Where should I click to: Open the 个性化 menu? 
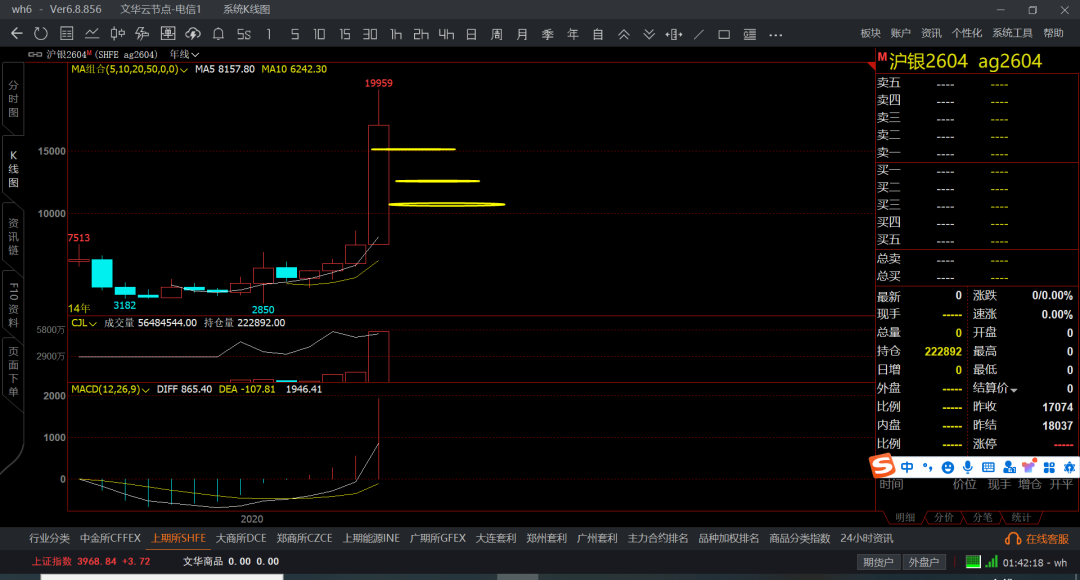[x=966, y=33]
